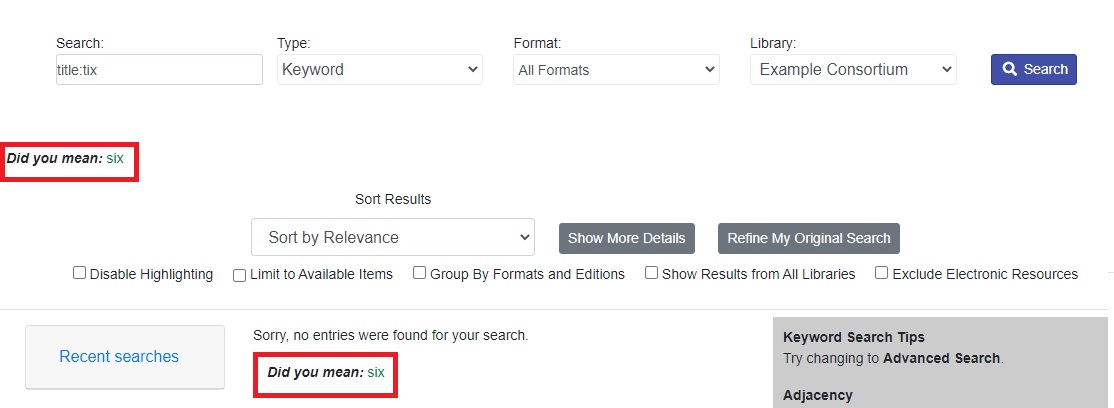Click 'six' suggestion below the no entries message

click(x=376, y=372)
